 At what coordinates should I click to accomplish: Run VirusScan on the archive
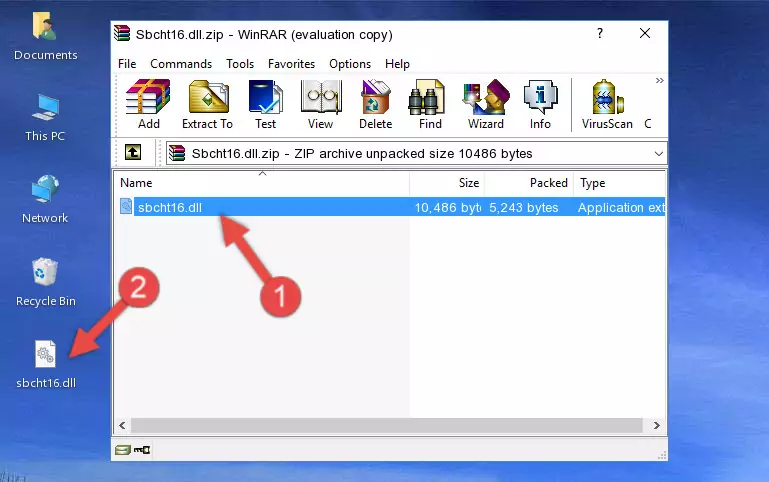[x=607, y=104]
